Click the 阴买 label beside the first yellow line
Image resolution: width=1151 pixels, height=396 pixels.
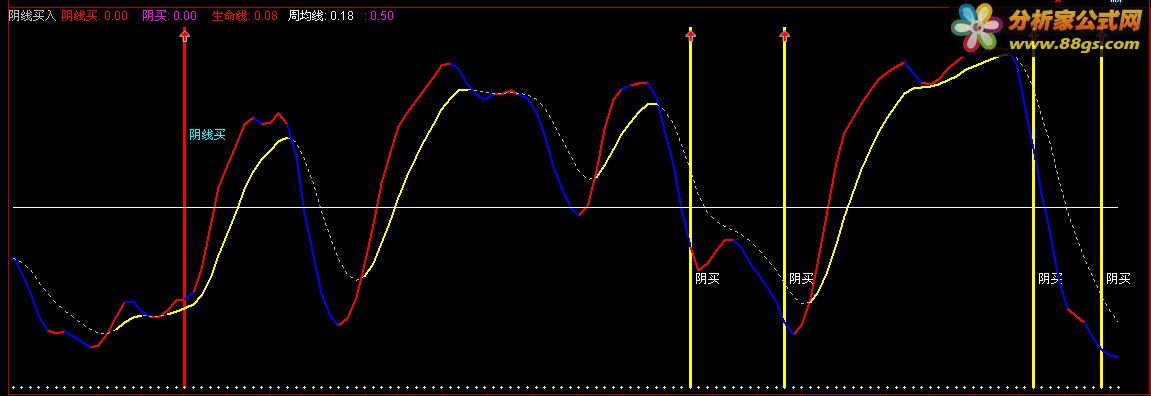[x=708, y=279]
